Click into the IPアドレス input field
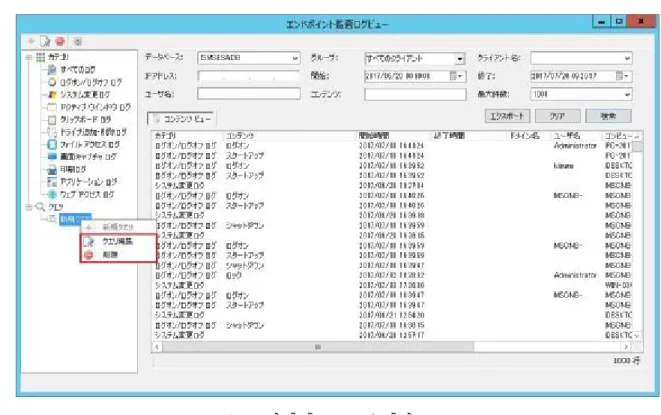Screen dimensions: 661x415 (x=249, y=76)
